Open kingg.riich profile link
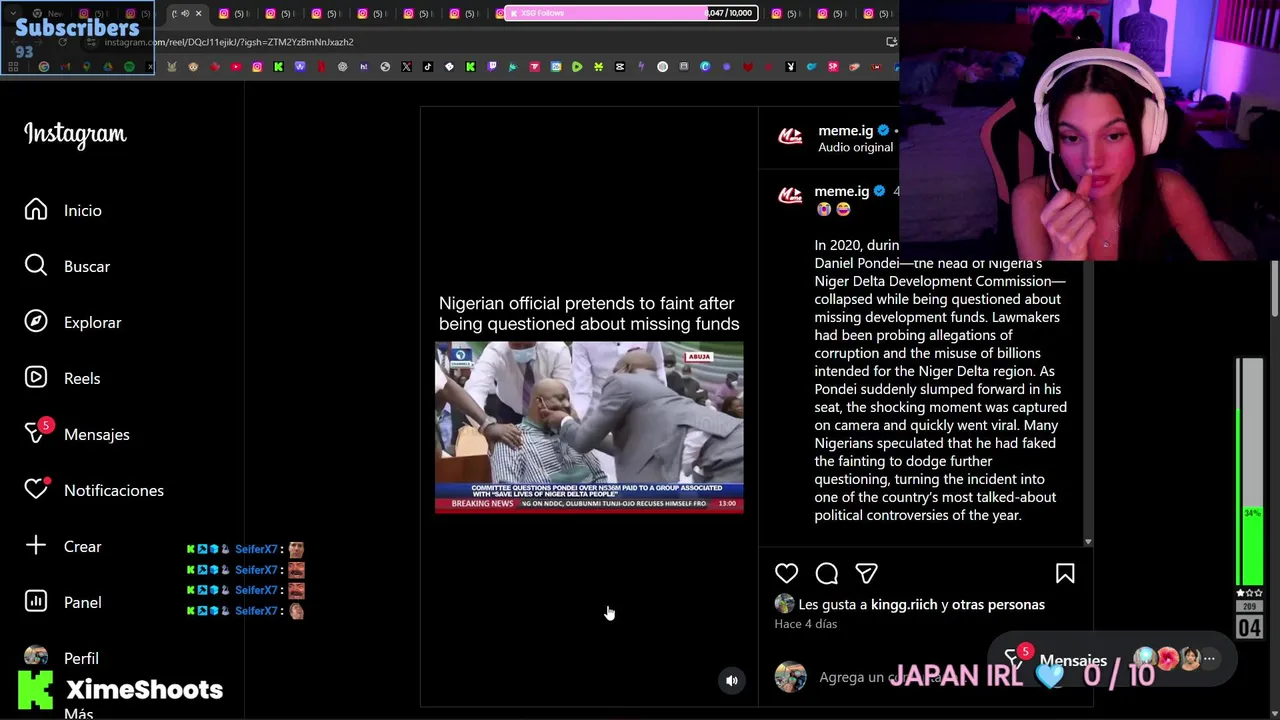 point(904,604)
